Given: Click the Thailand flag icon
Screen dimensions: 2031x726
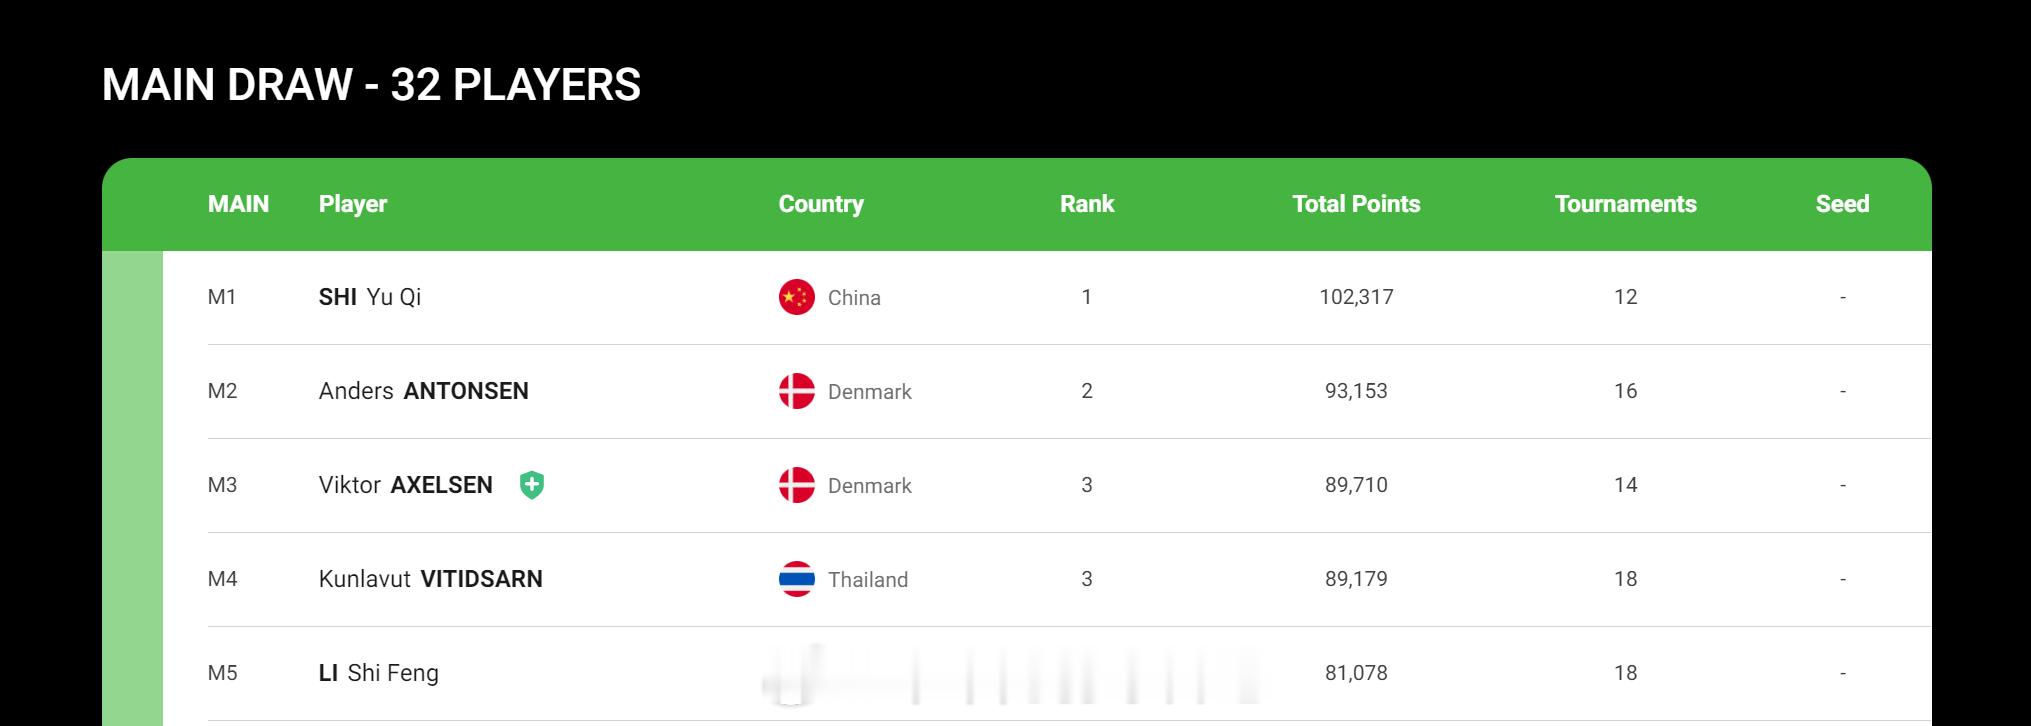Looking at the screenshot, I should pyautogui.click(x=797, y=579).
